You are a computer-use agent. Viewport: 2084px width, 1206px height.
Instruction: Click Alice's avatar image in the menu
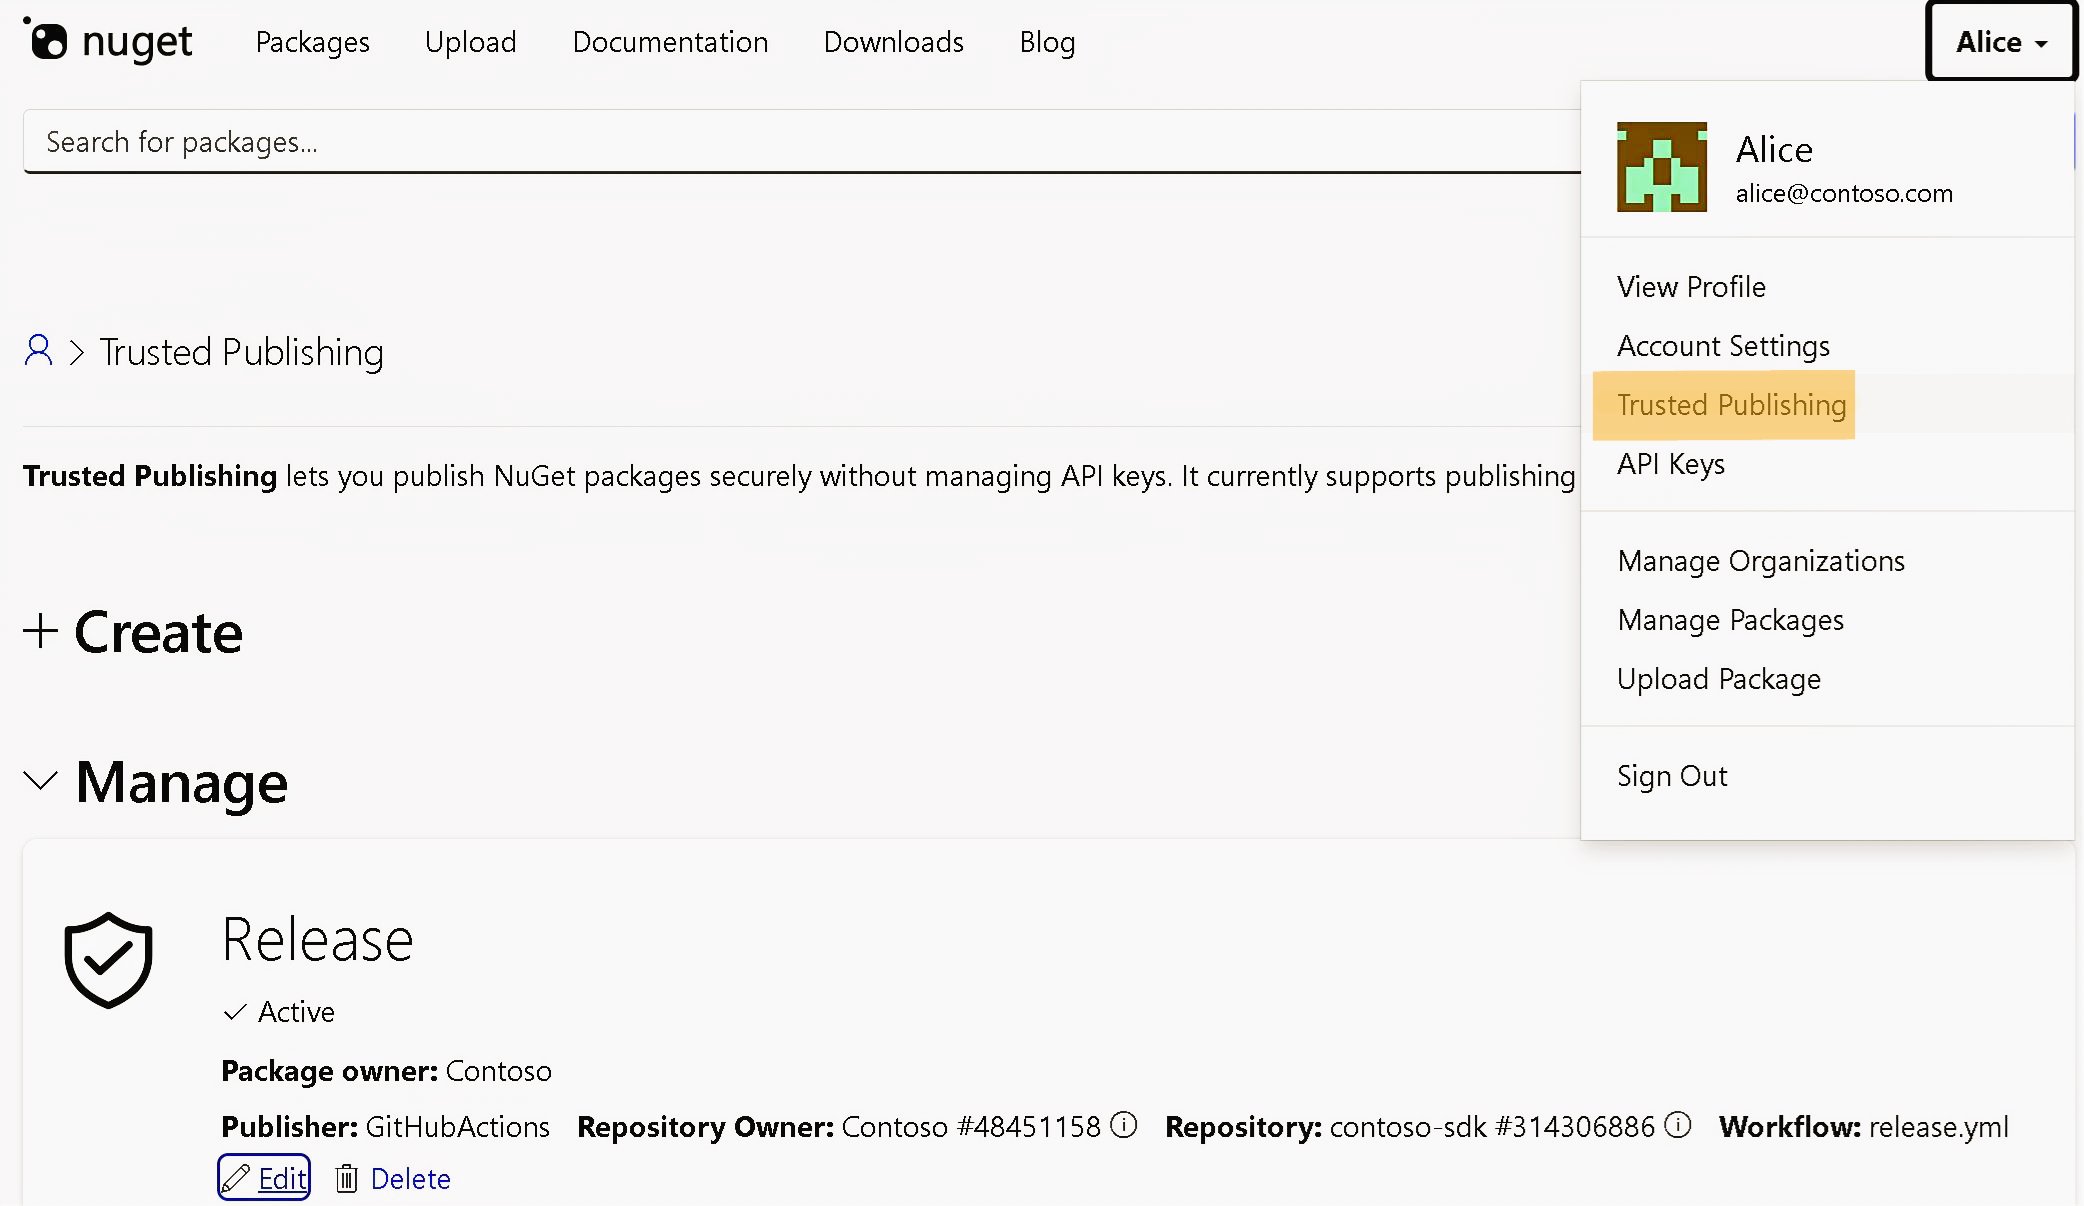pyautogui.click(x=1661, y=166)
